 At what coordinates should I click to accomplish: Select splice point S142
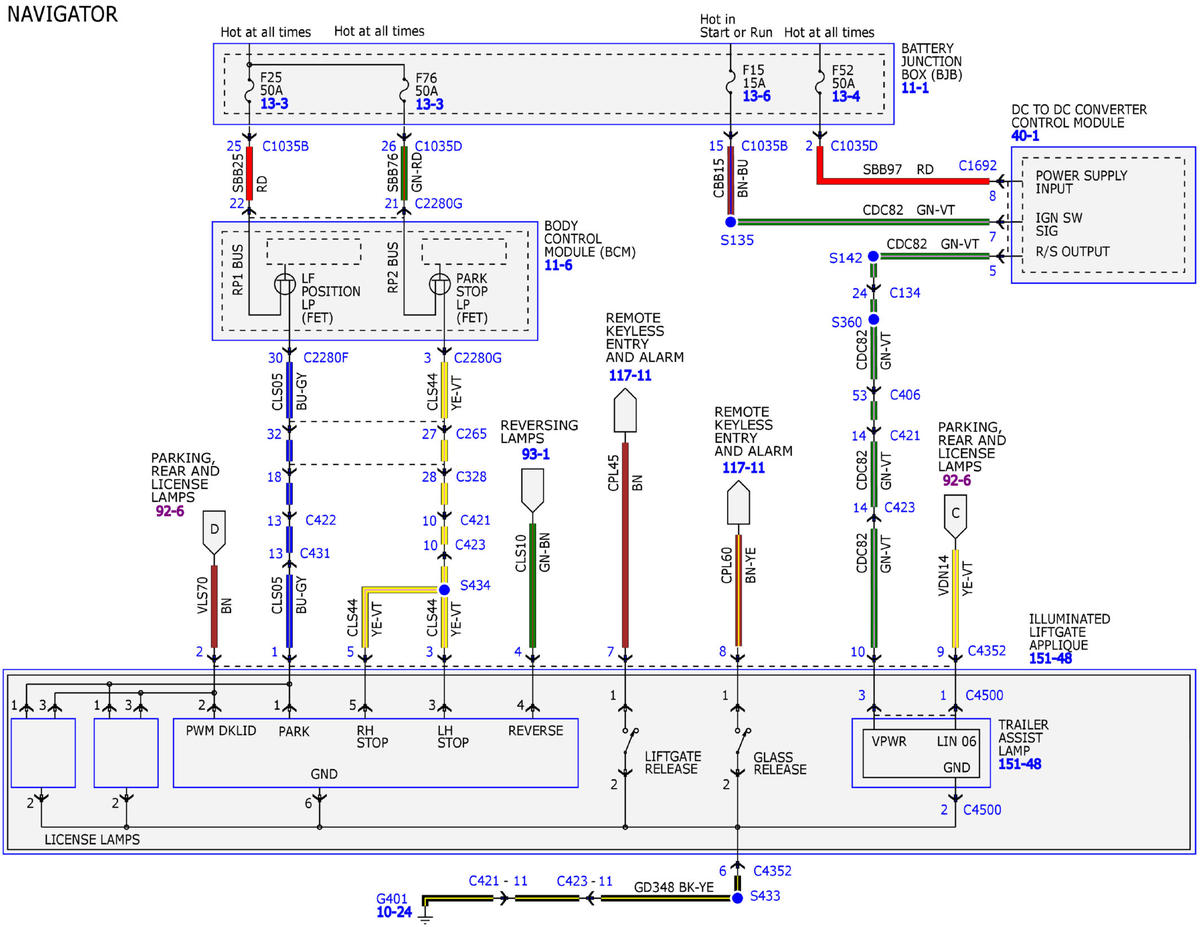874,256
